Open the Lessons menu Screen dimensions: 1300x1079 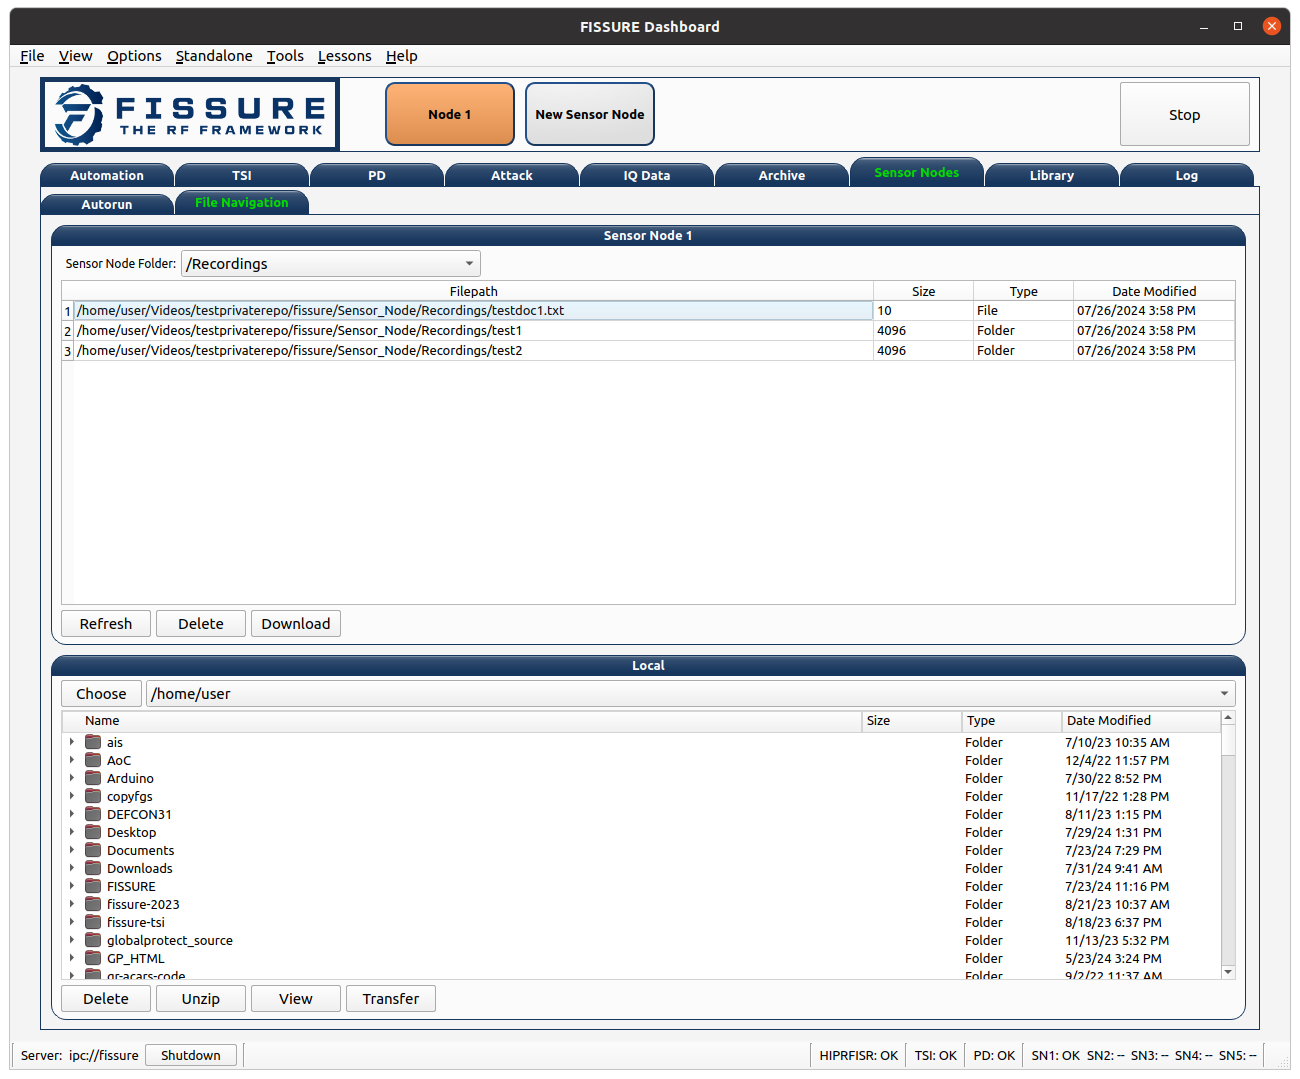click(x=344, y=56)
